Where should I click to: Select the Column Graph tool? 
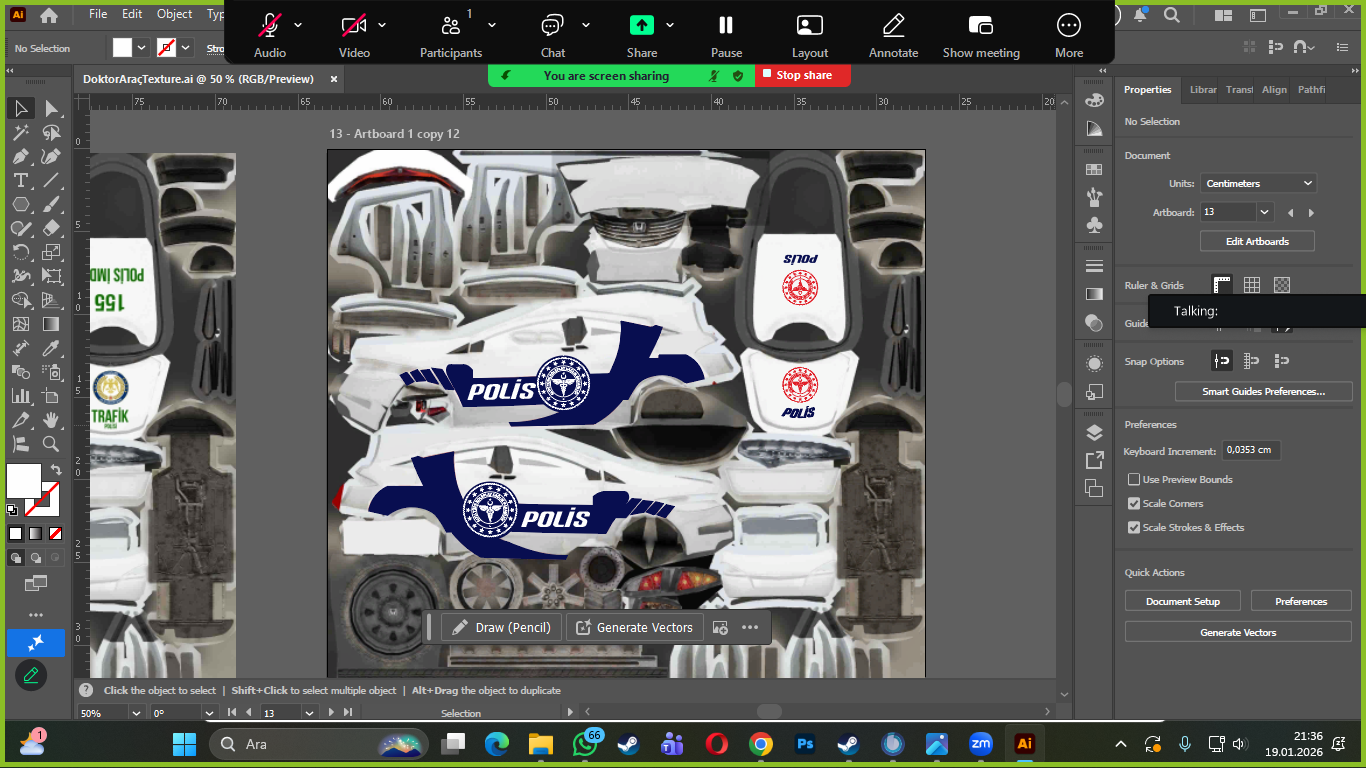click(21, 396)
